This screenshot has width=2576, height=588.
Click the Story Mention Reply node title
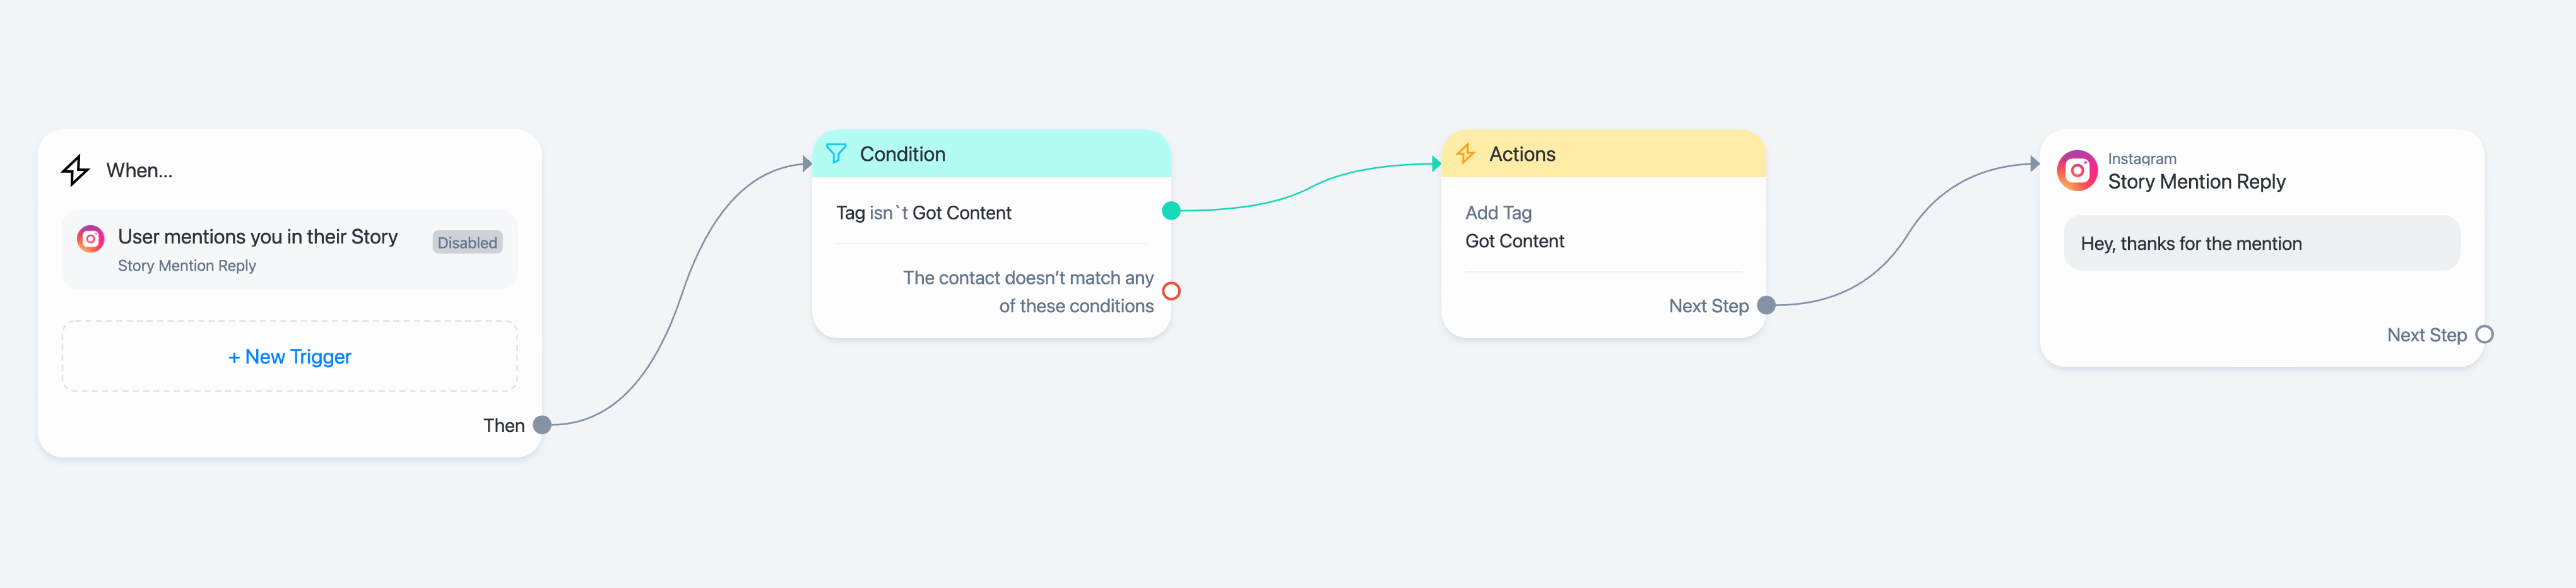click(2196, 182)
